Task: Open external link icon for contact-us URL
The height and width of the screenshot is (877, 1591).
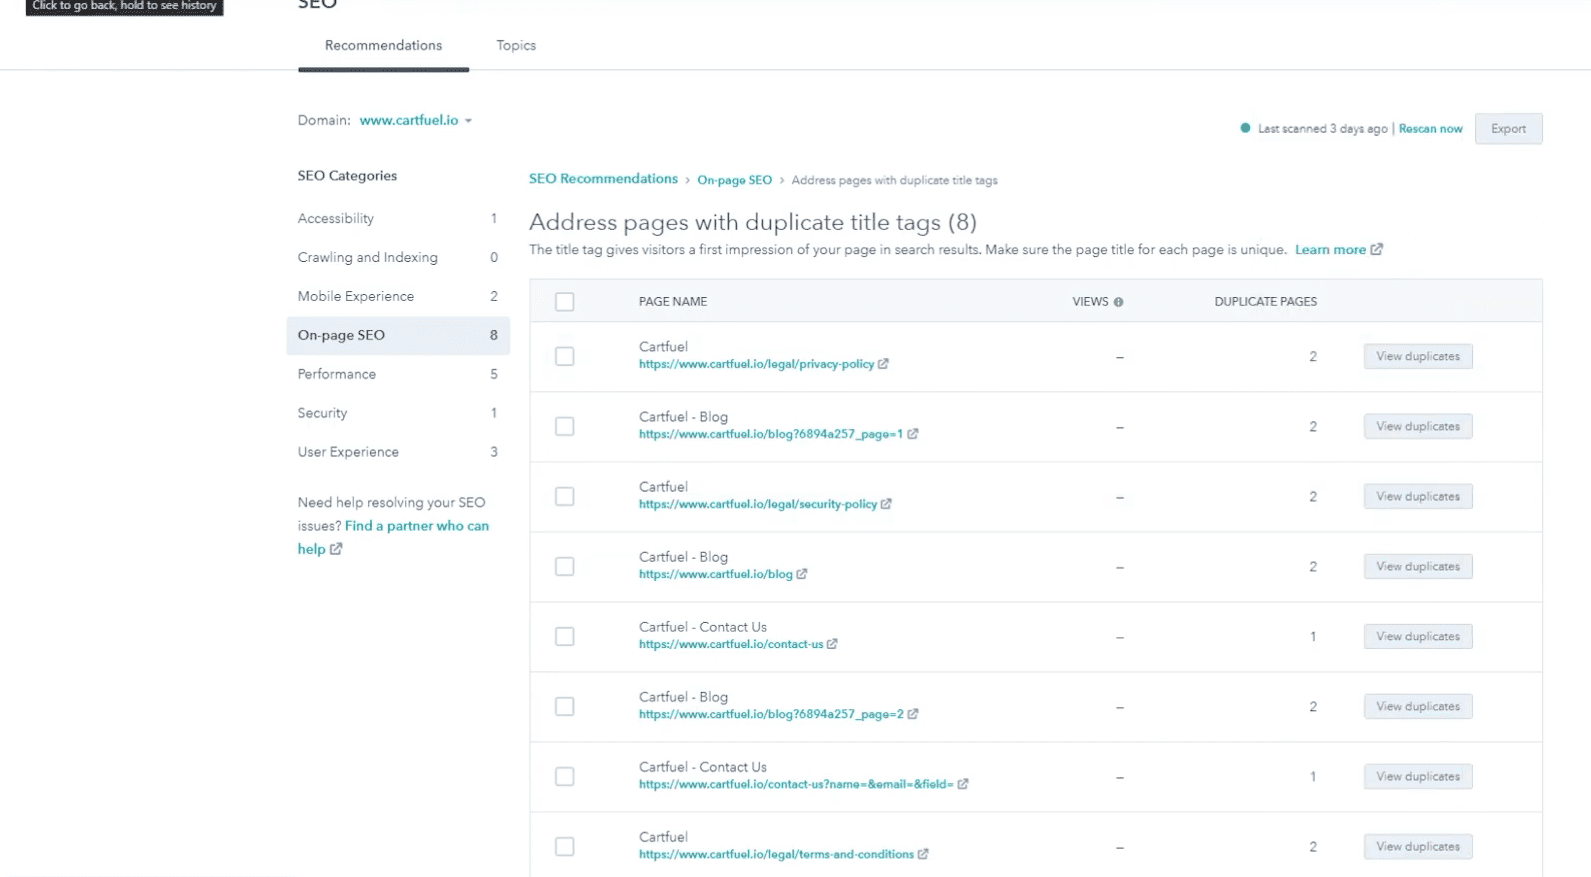Action: point(832,644)
